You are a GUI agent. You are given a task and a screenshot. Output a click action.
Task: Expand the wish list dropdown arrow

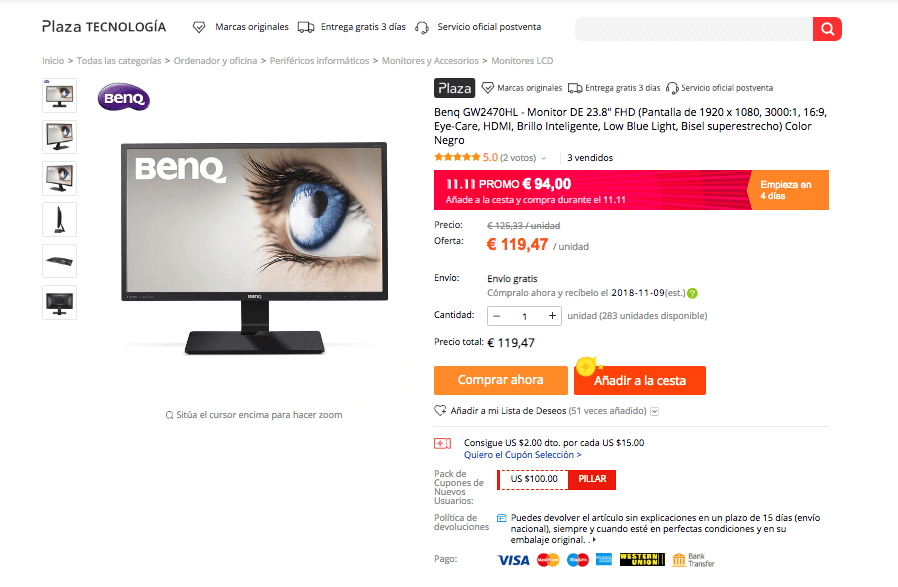pos(655,411)
